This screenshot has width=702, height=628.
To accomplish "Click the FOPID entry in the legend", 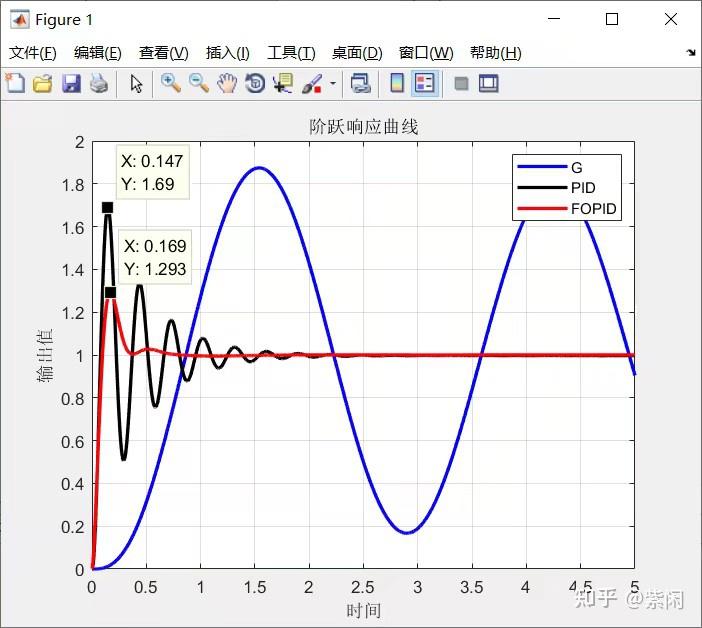I will click(x=594, y=209).
